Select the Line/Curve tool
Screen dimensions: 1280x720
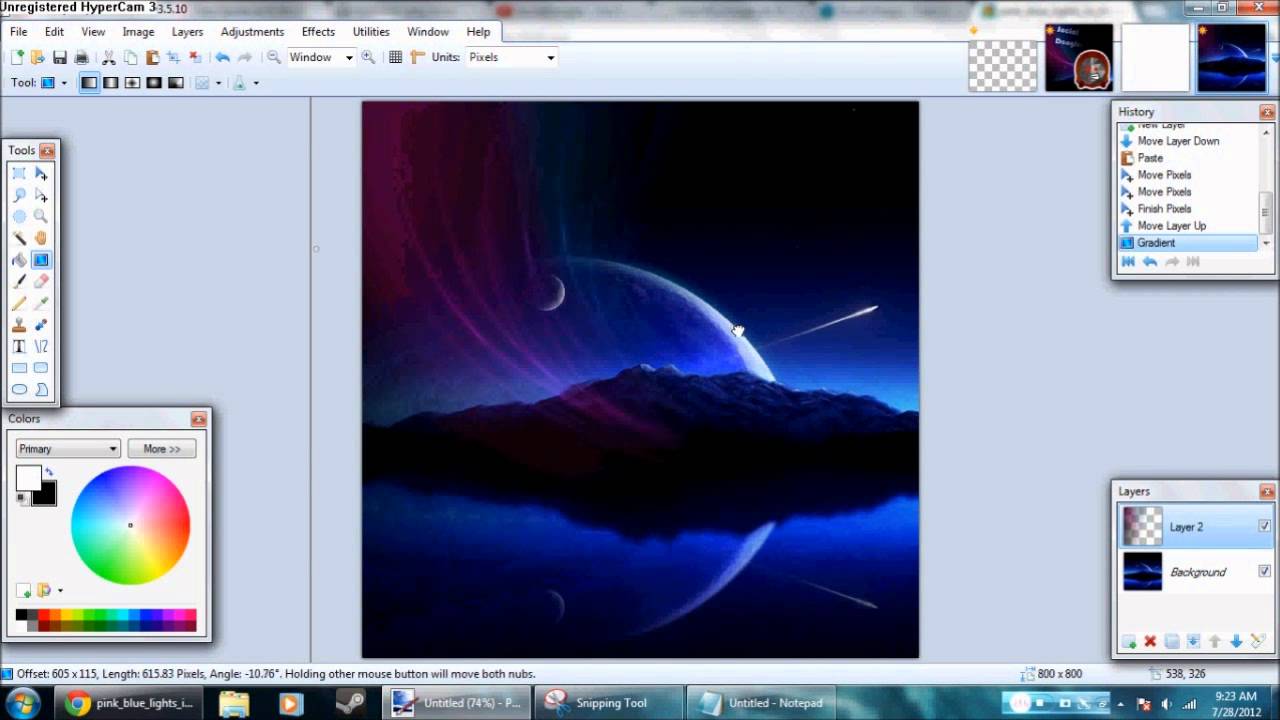(x=41, y=346)
